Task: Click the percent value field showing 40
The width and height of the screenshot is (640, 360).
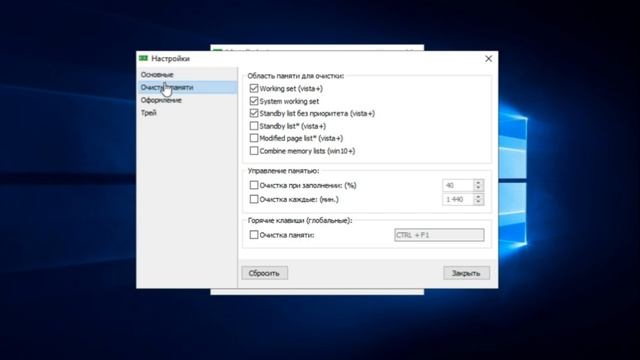Action: coord(458,185)
